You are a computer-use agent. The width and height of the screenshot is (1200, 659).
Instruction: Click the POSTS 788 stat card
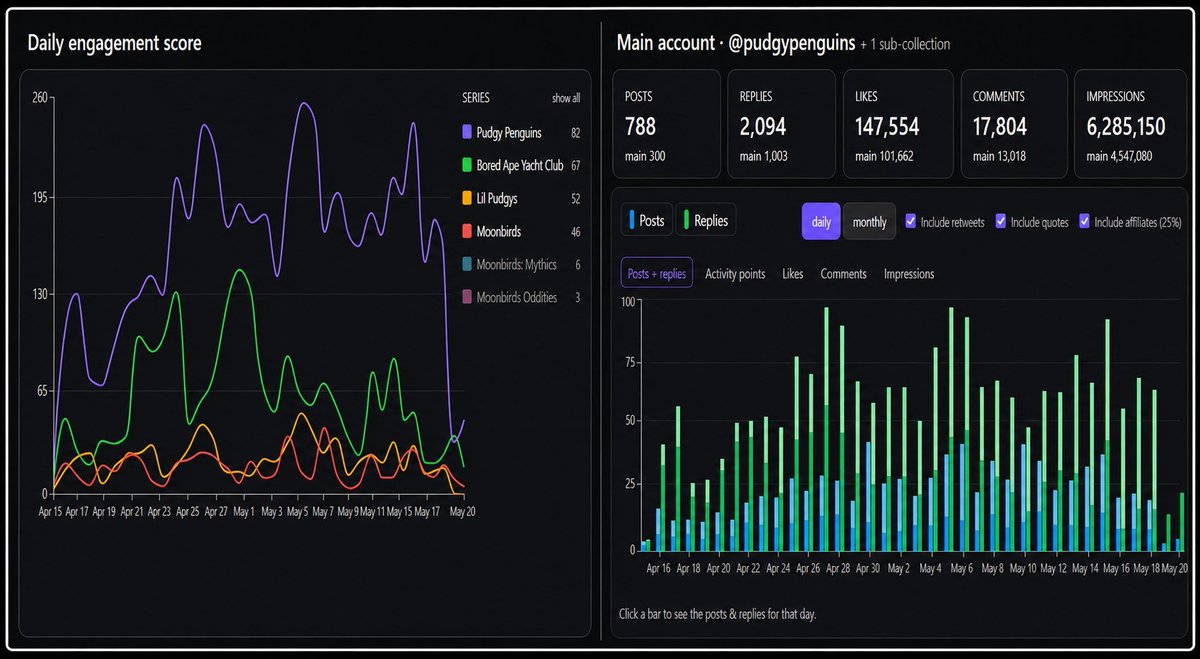[665, 124]
